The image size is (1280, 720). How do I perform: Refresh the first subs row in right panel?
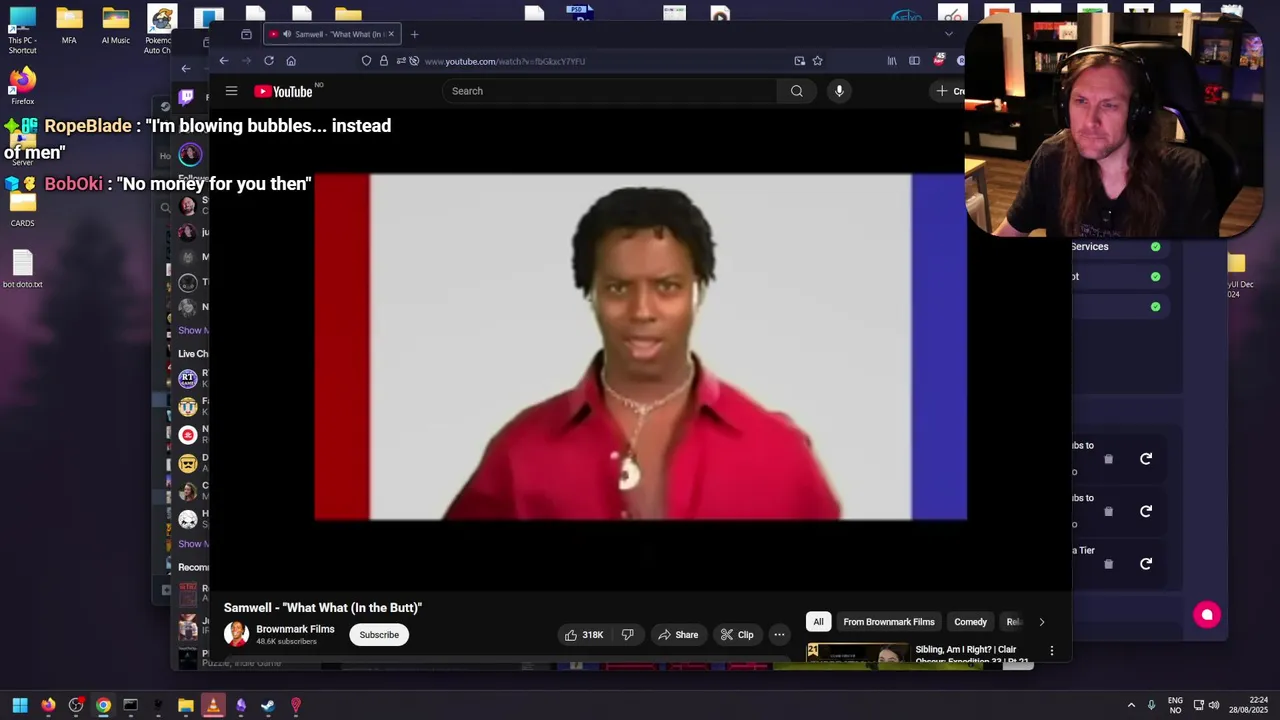pos(1146,459)
